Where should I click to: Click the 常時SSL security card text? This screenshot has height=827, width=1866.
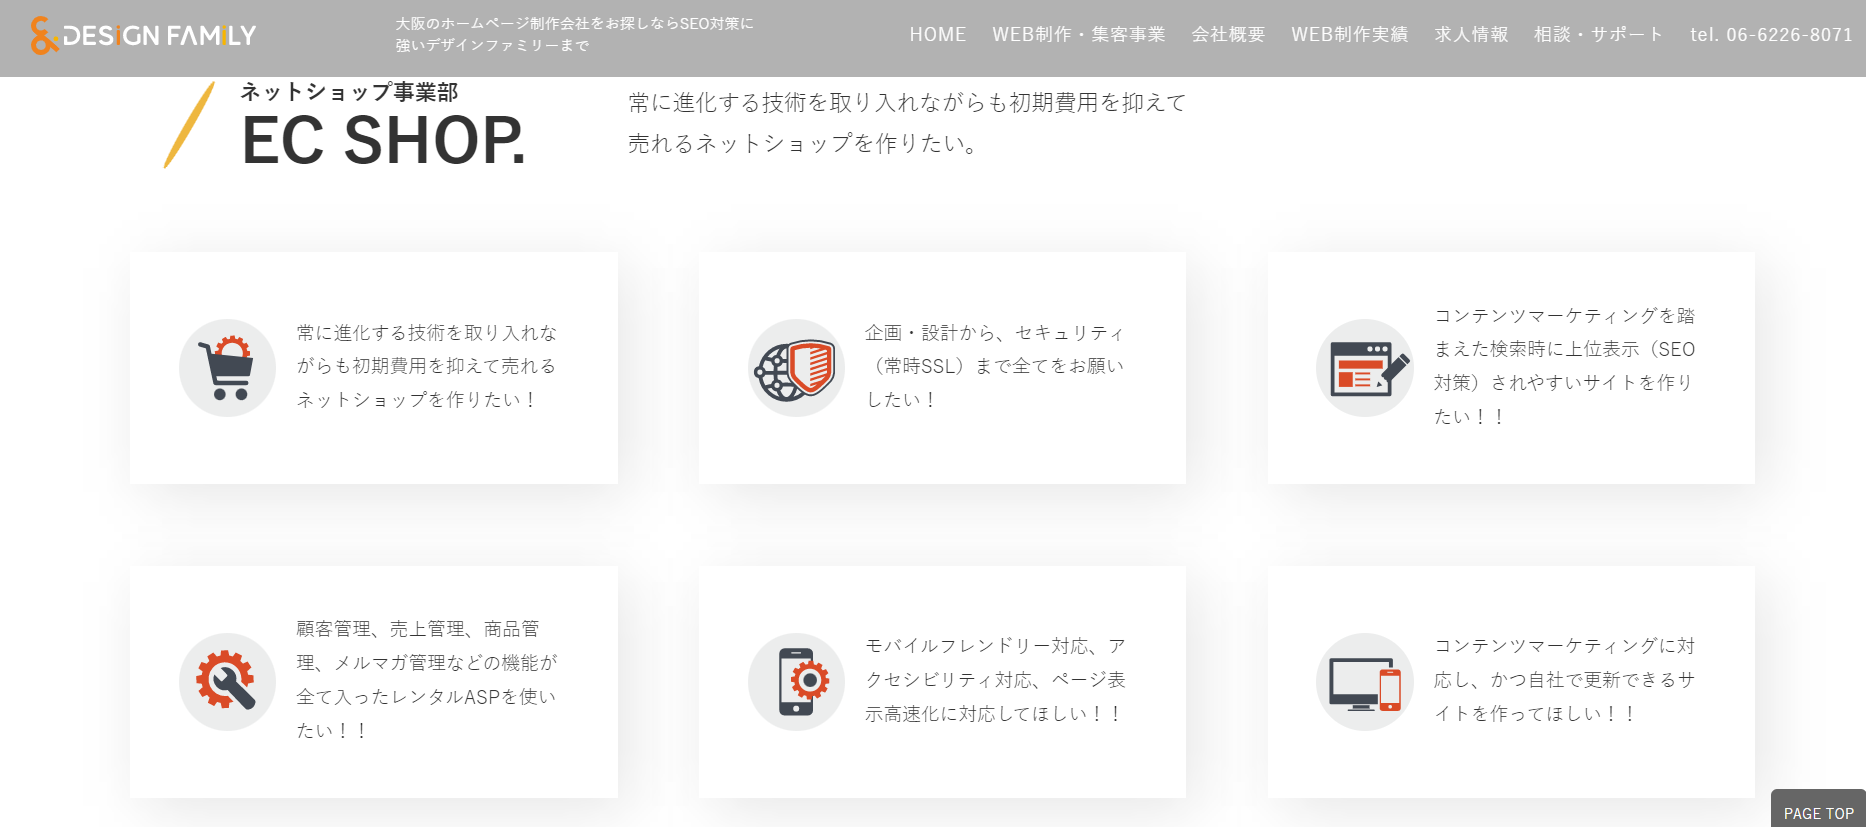tap(994, 366)
